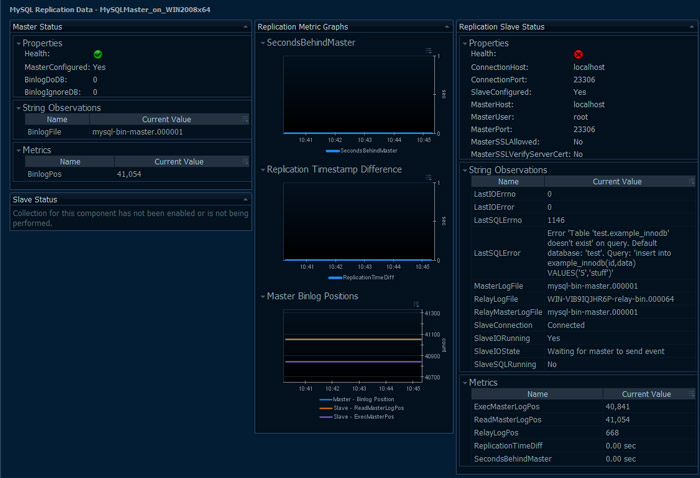The width and height of the screenshot is (700, 478).
Task: Sort Master Metrics by Current Value header
Action: (x=179, y=162)
